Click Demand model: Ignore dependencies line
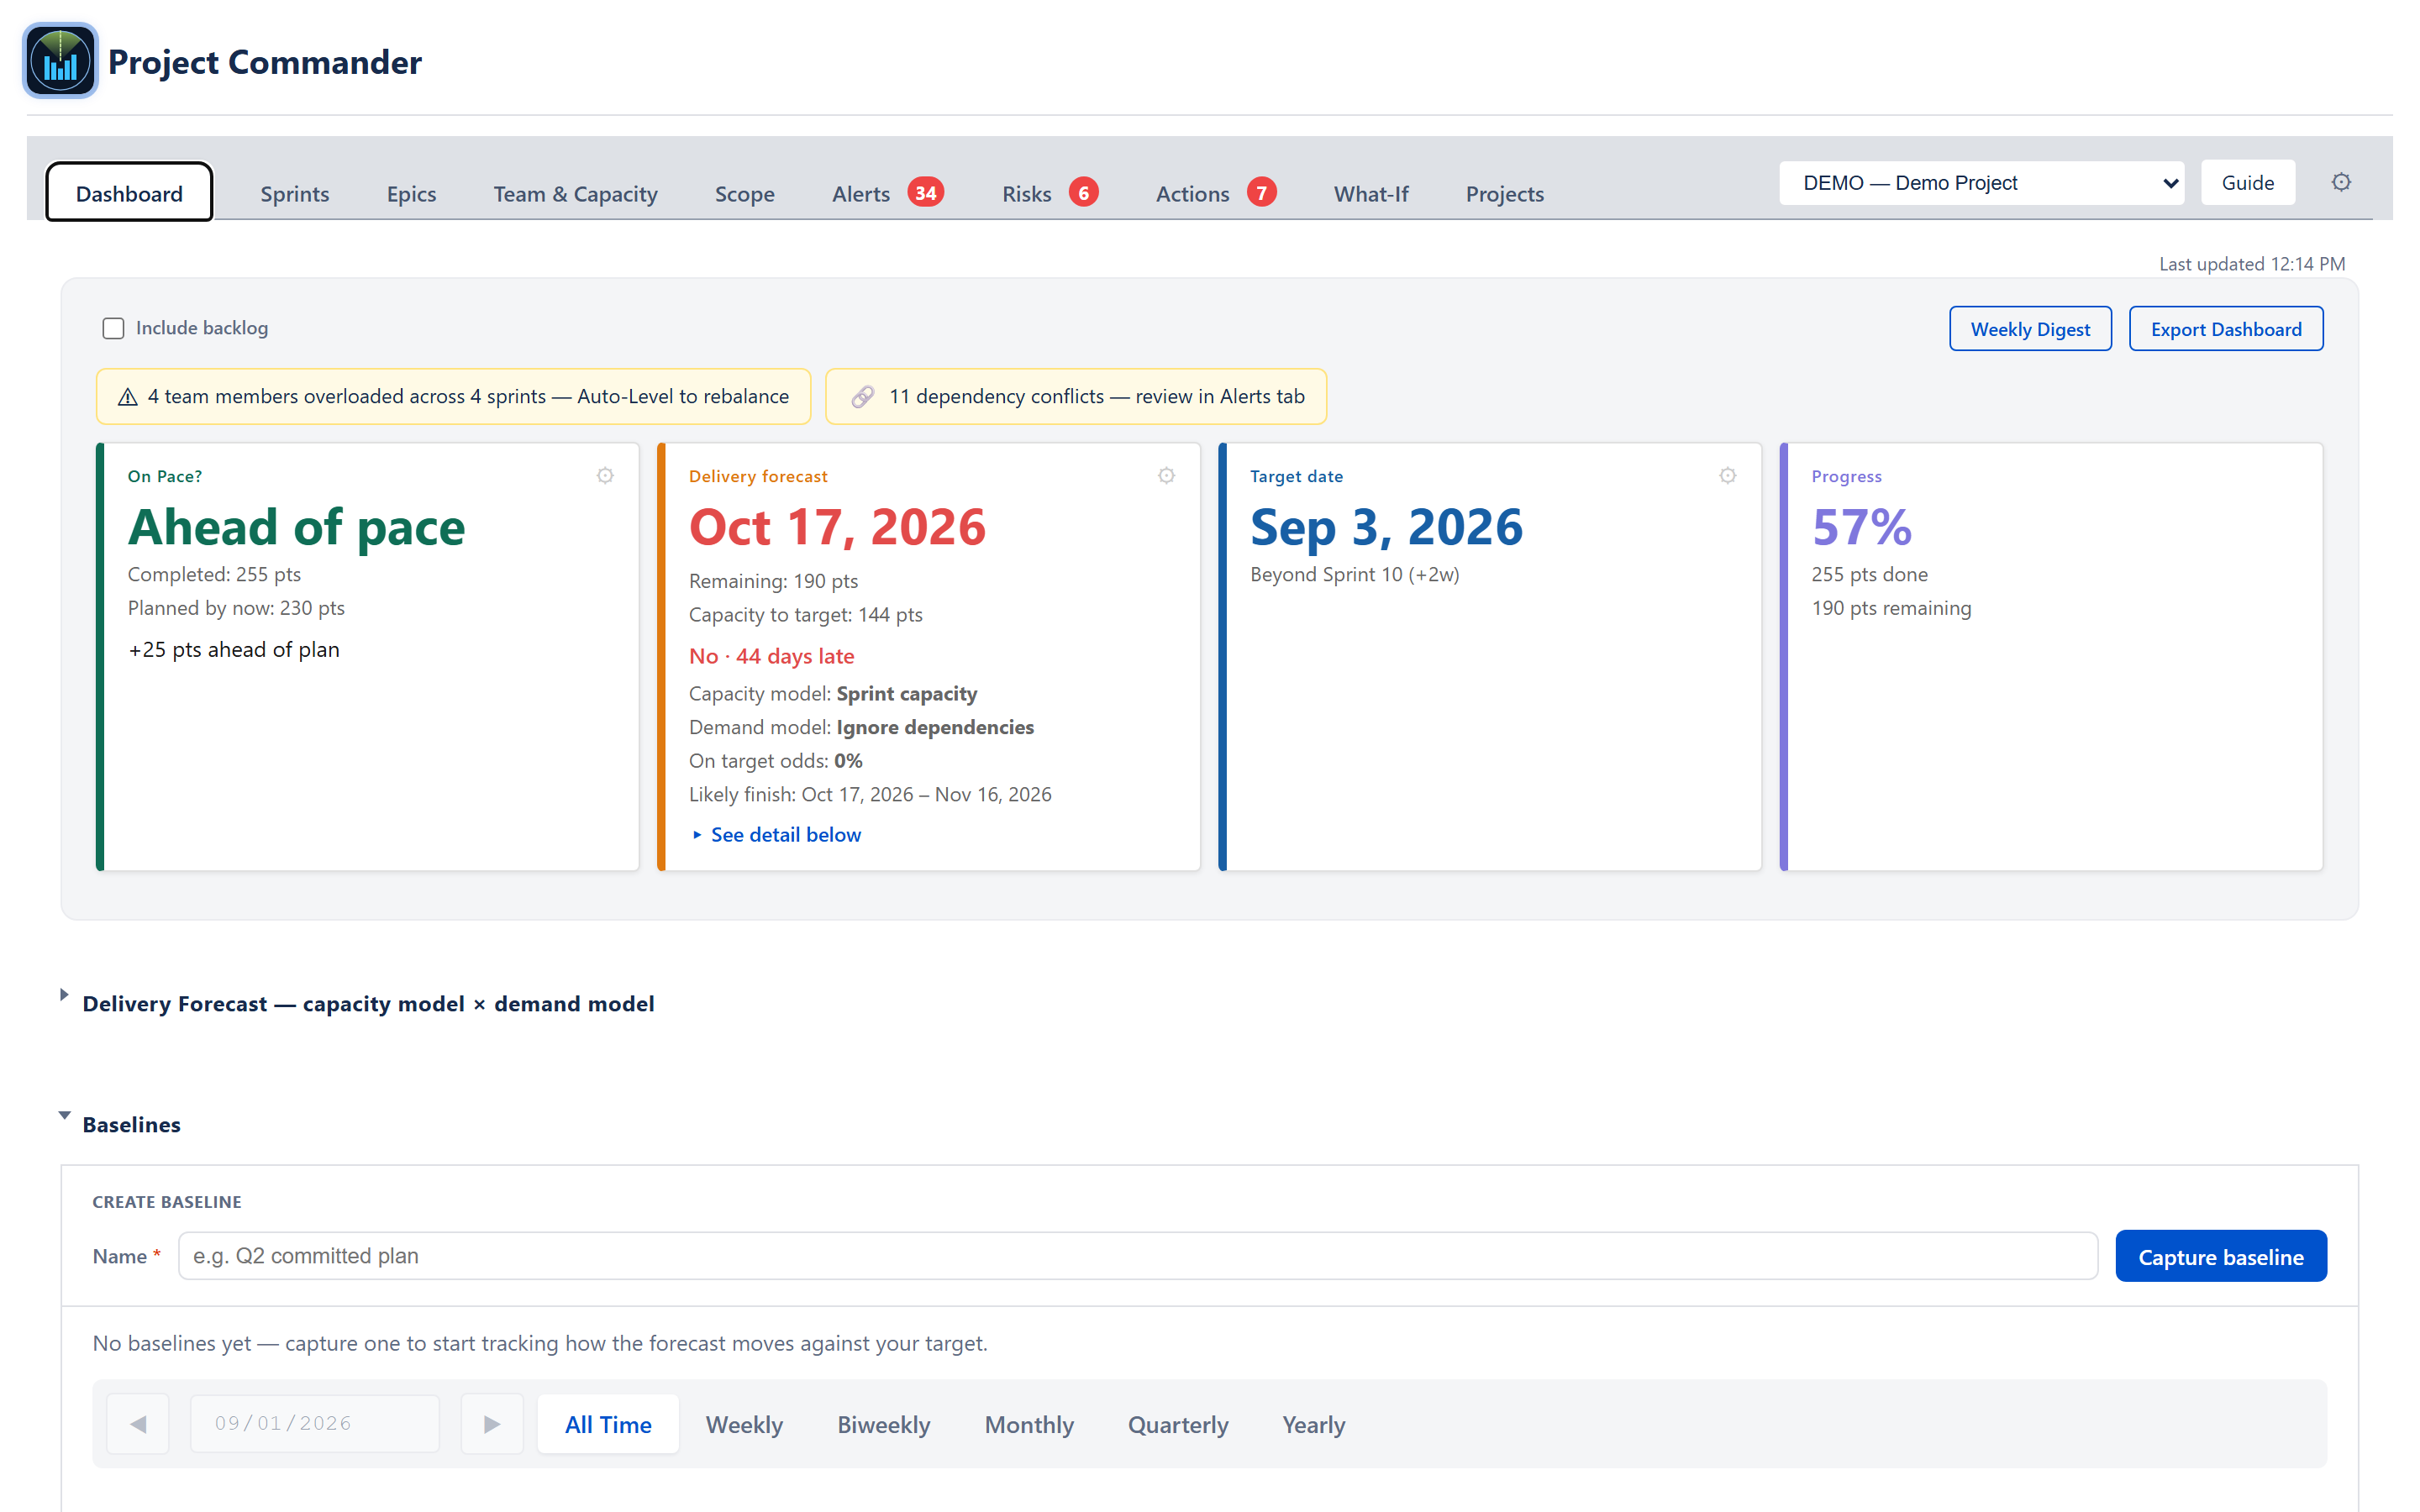The width and height of the screenshot is (2420, 1512). pyautogui.click(x=861, y=728)
